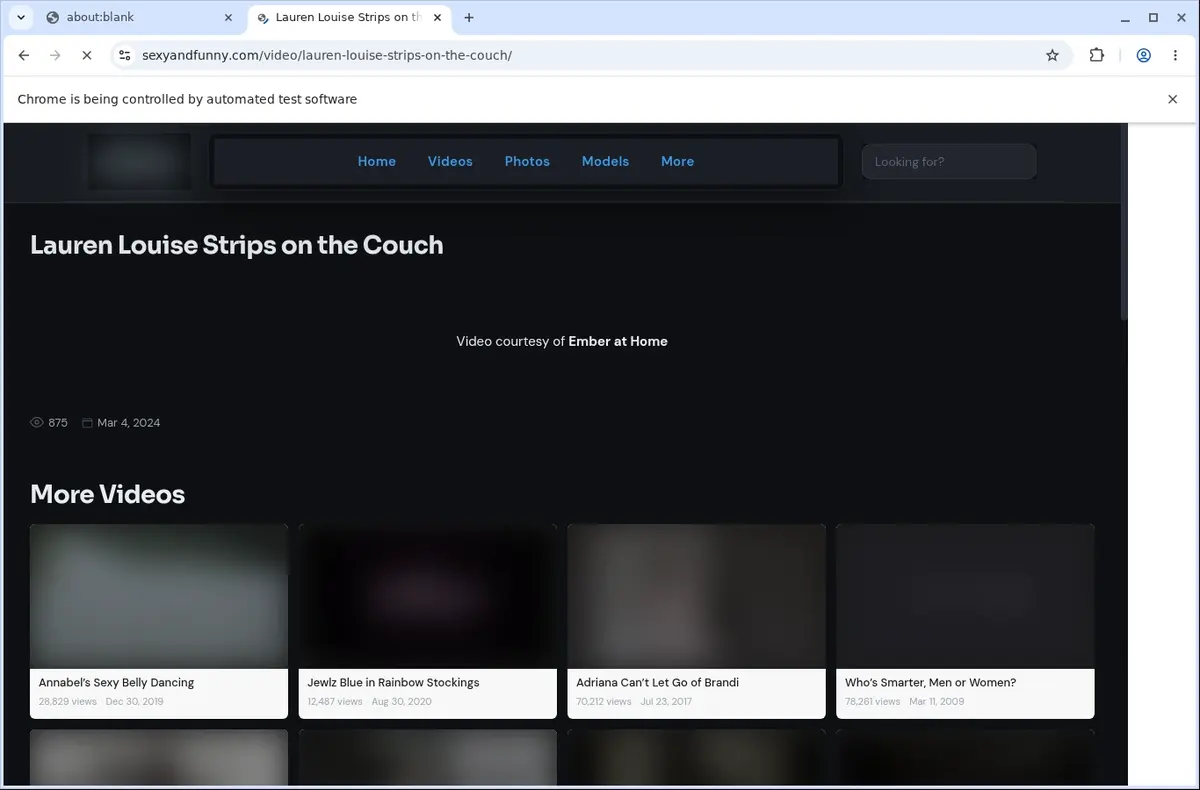
Task: Open the Chrome profile icon
Action: (x=1143, y=56)
